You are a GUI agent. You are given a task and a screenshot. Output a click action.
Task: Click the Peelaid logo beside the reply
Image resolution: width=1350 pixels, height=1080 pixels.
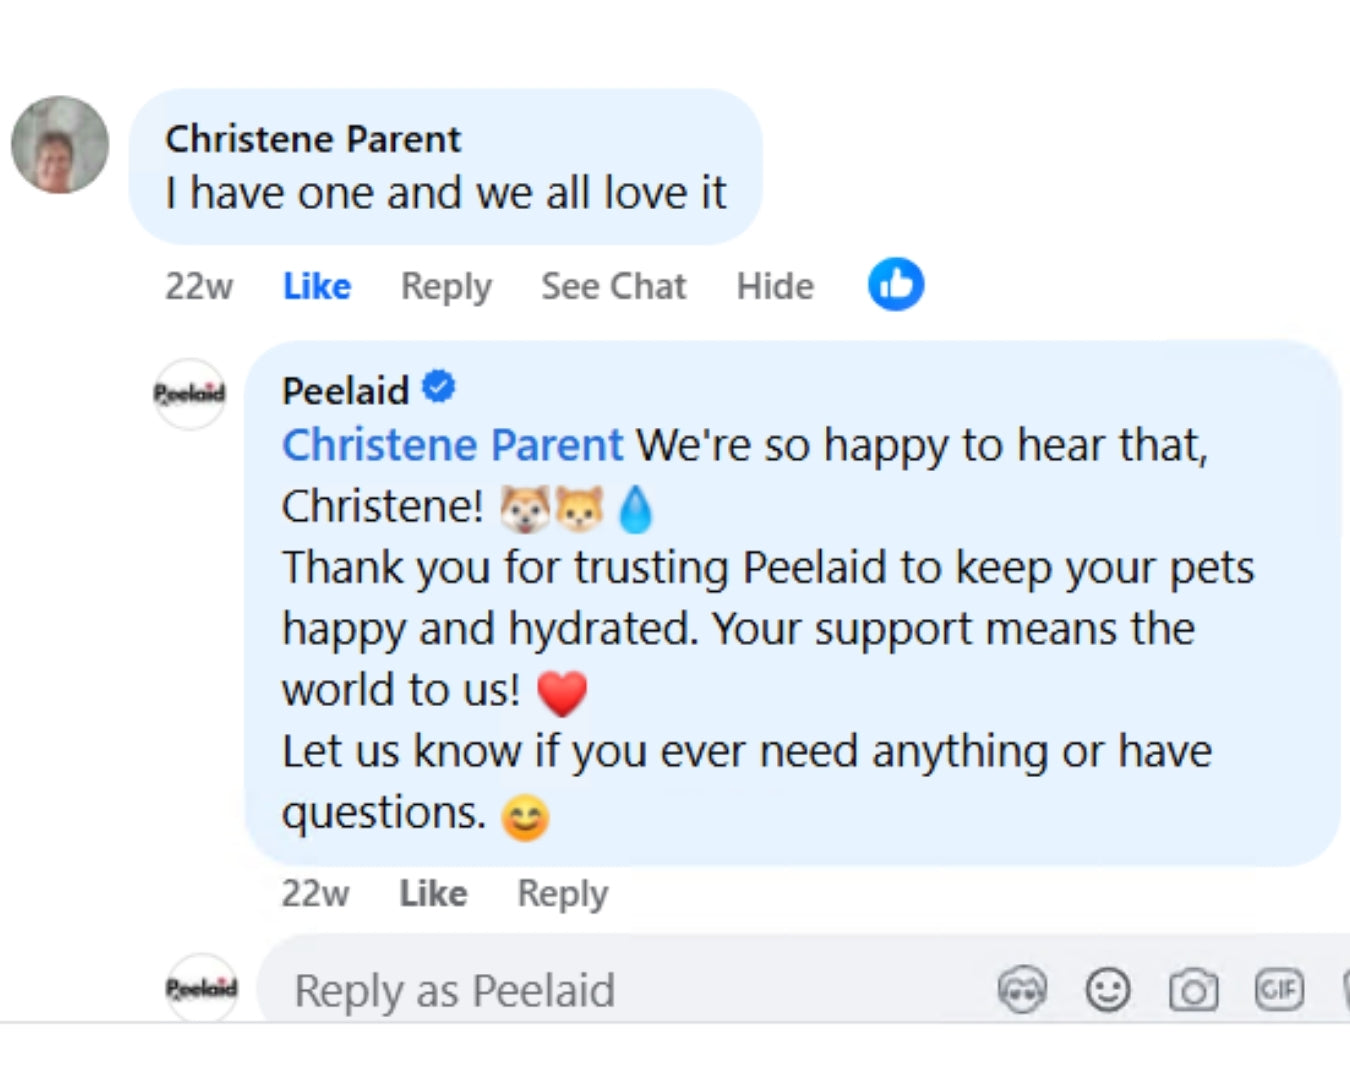click(x=189, y=393)
